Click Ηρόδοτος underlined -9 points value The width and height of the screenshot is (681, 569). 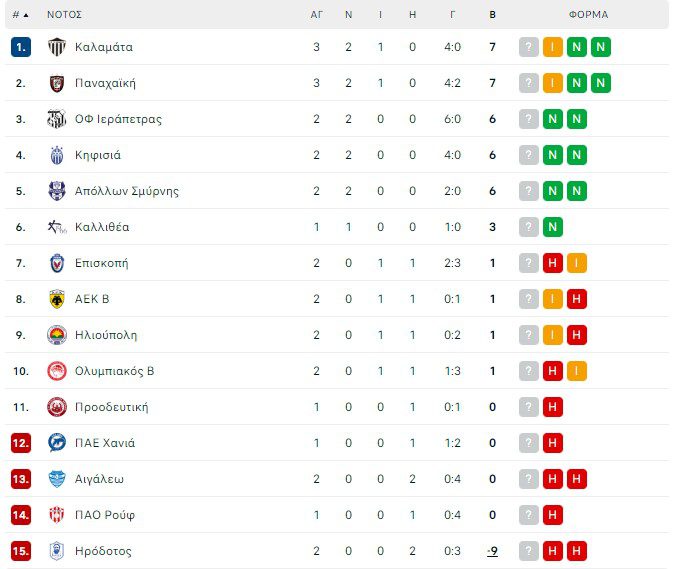pos(492,551)
